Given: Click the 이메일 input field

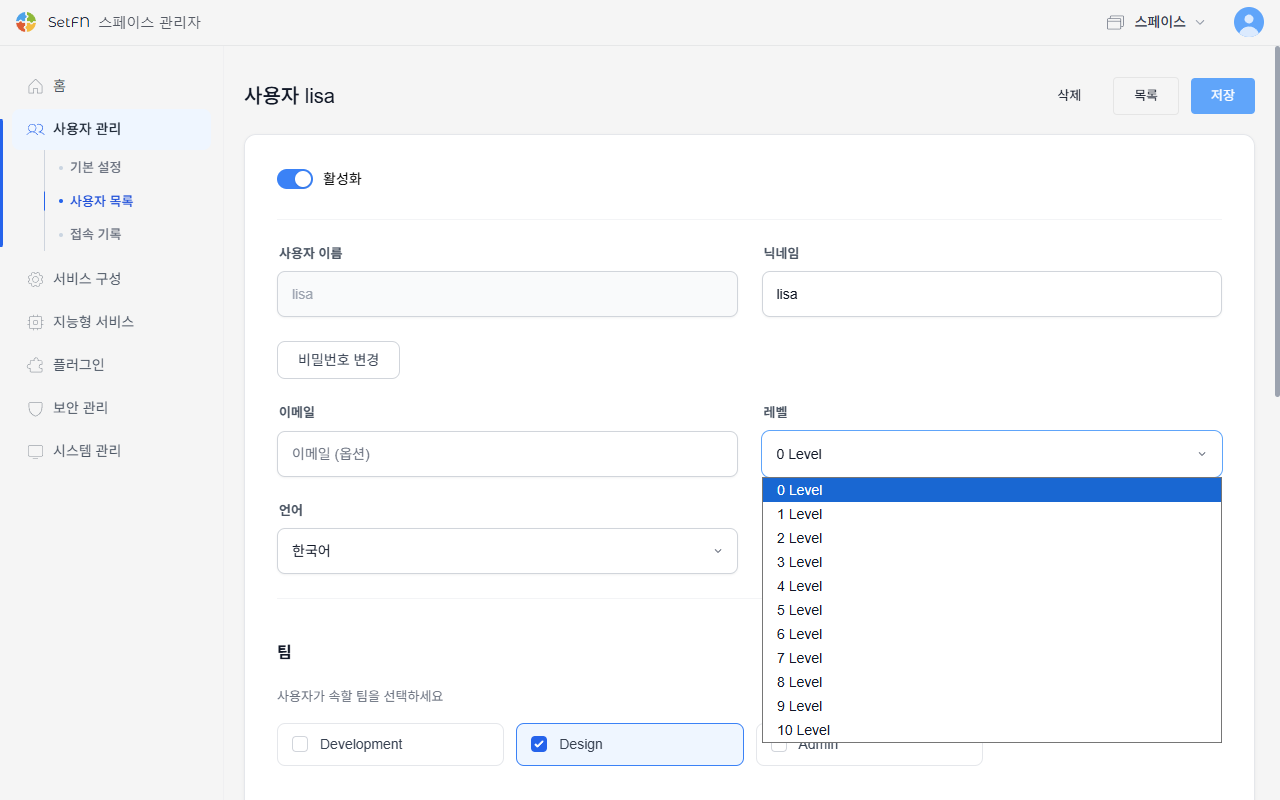Looking at the screenshot, I should coord(507,454).
